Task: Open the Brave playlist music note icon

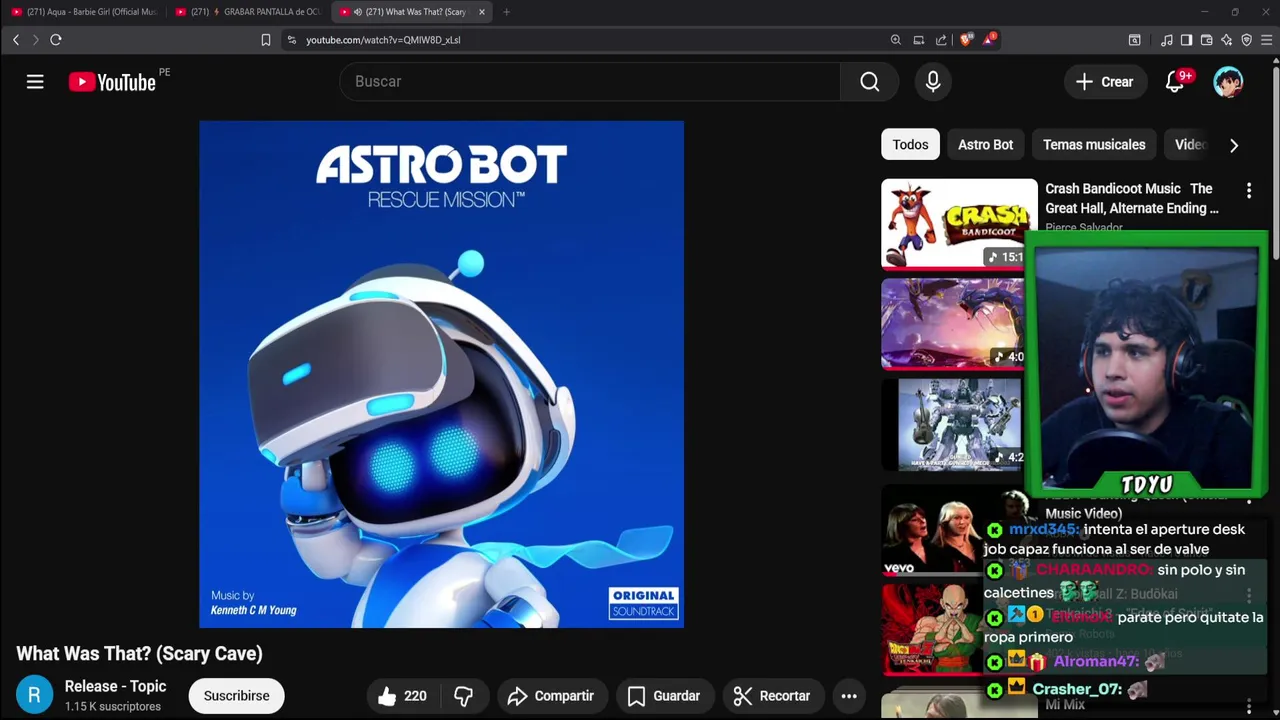Action: [x=1166, y=40]
